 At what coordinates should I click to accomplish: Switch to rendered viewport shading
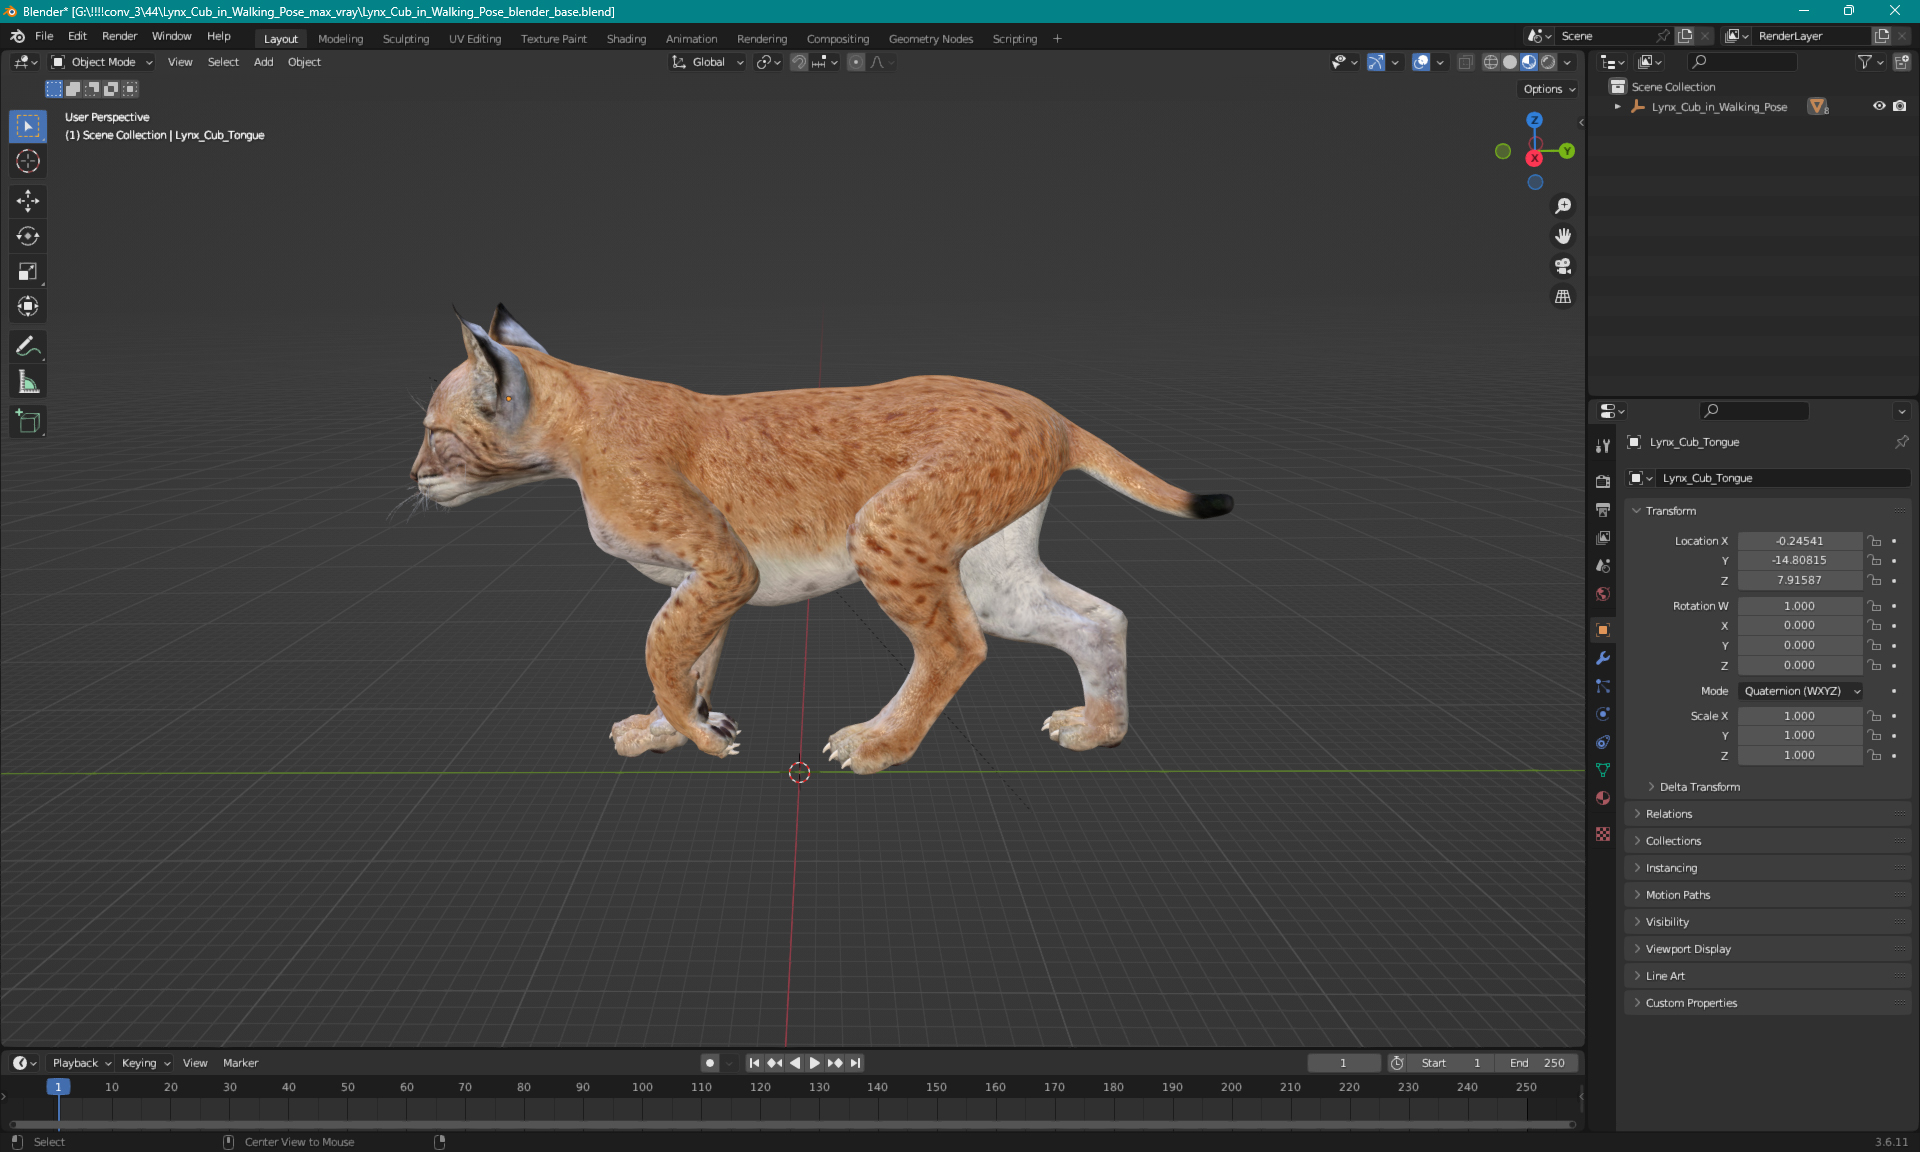click(x=1548, y=62)
